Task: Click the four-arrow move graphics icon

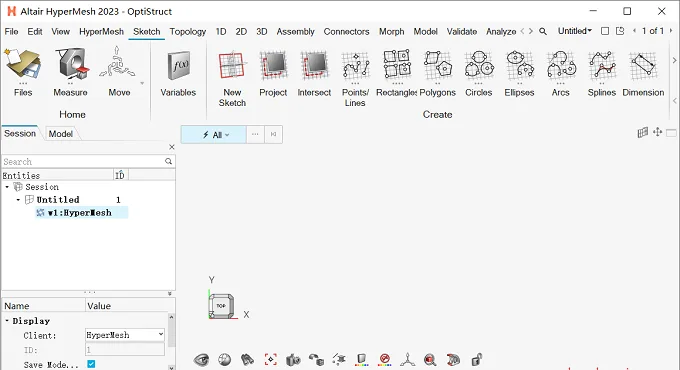Action: (657, 132)
